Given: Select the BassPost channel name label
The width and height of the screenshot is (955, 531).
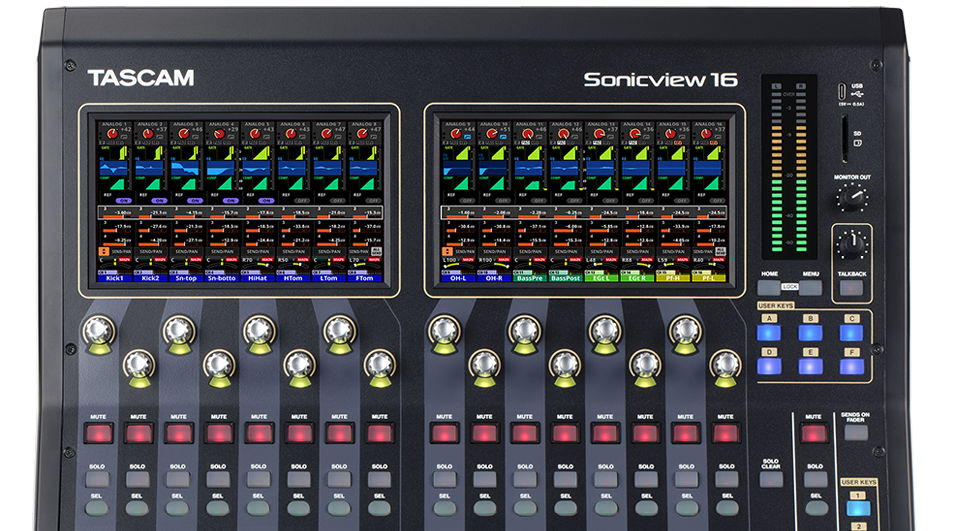Looking at the screenshot, I should (563, 278).
